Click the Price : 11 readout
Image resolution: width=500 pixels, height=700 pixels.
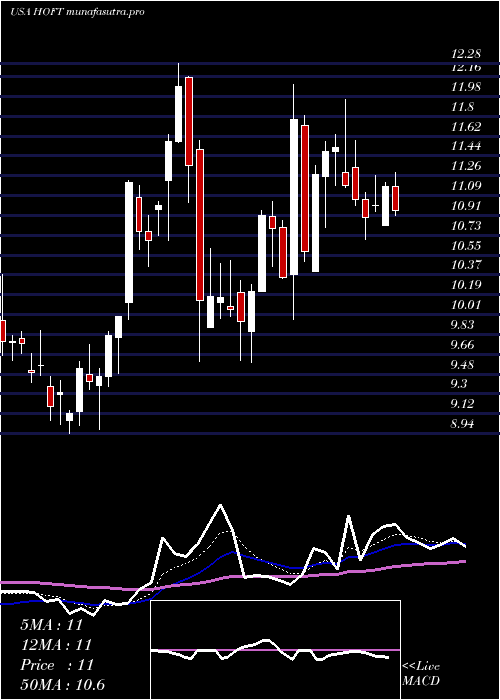pyautogui.click(x=57, y=665)
